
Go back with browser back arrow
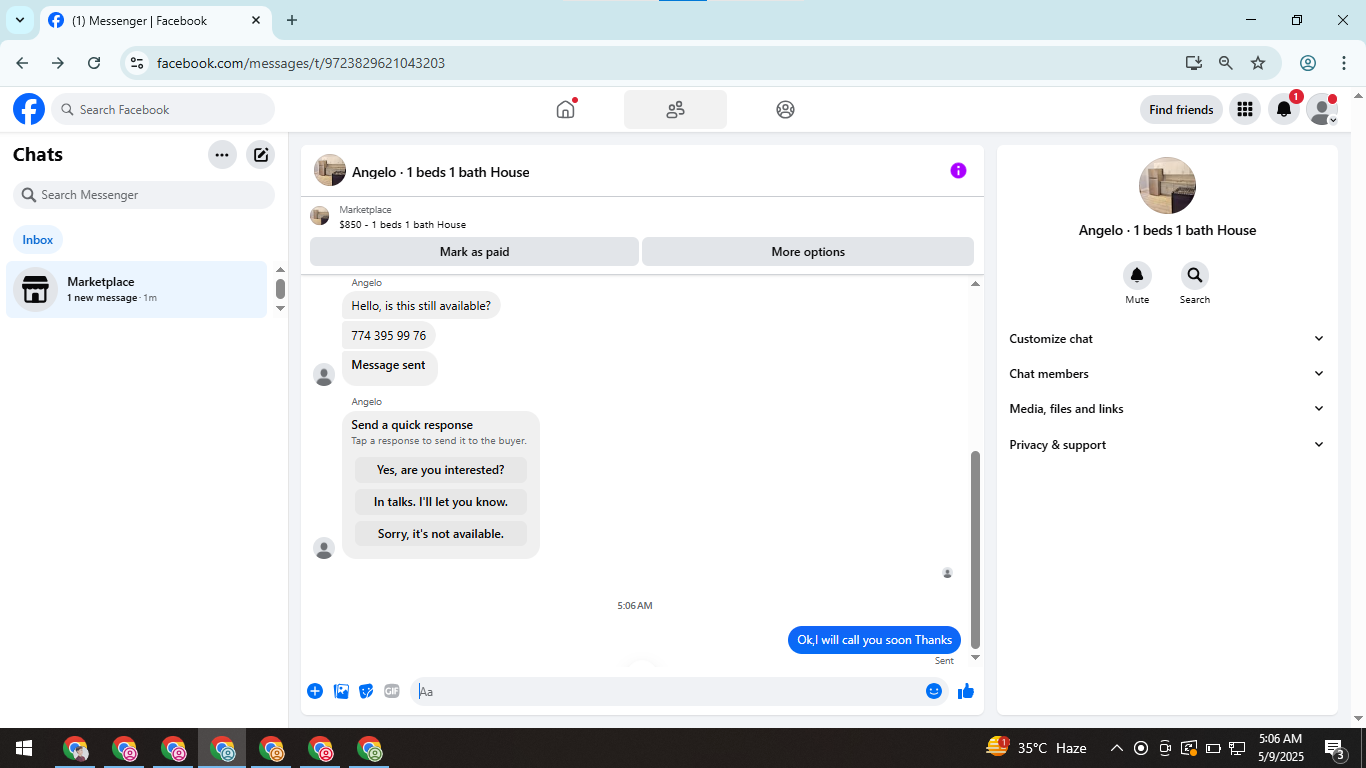click(22, 63)
